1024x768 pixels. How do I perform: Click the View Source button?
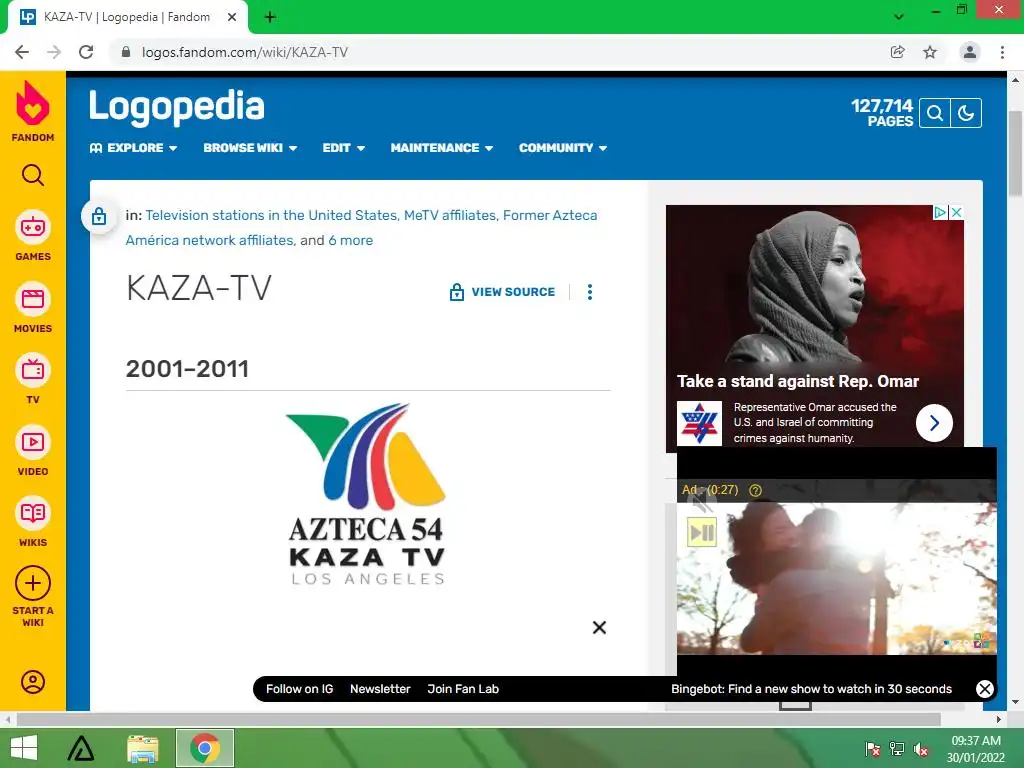(x=502, y=292)
